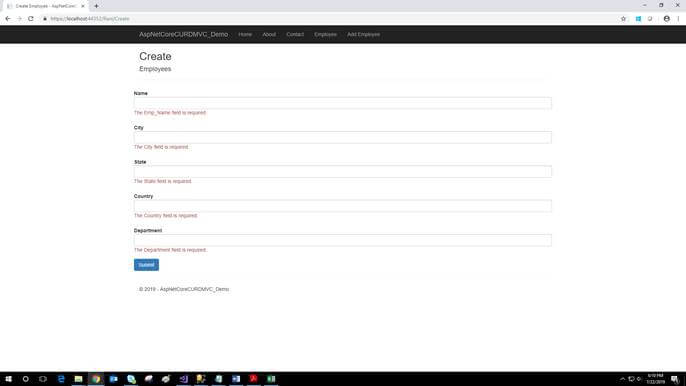Click the localhost address bar URL
Image resolution: width=686 pixels, height=386 pixels.
tap(90, 19)
